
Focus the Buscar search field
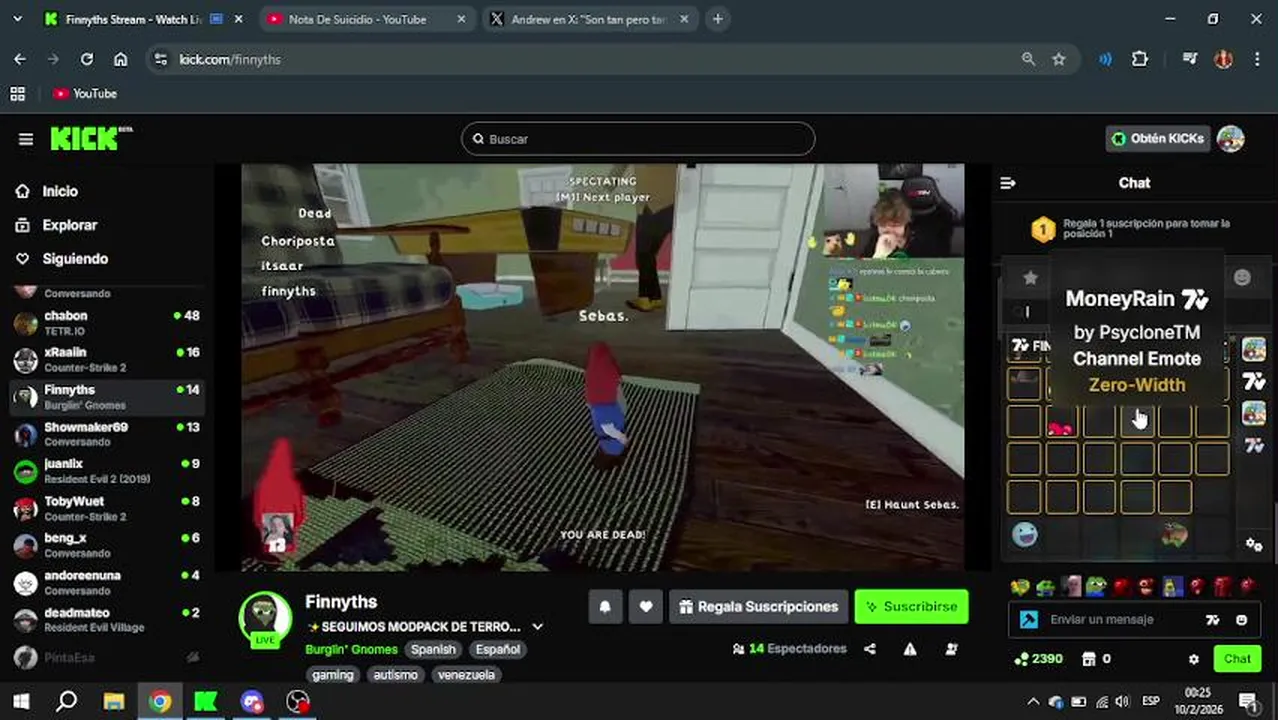click(x=638, y=139)
